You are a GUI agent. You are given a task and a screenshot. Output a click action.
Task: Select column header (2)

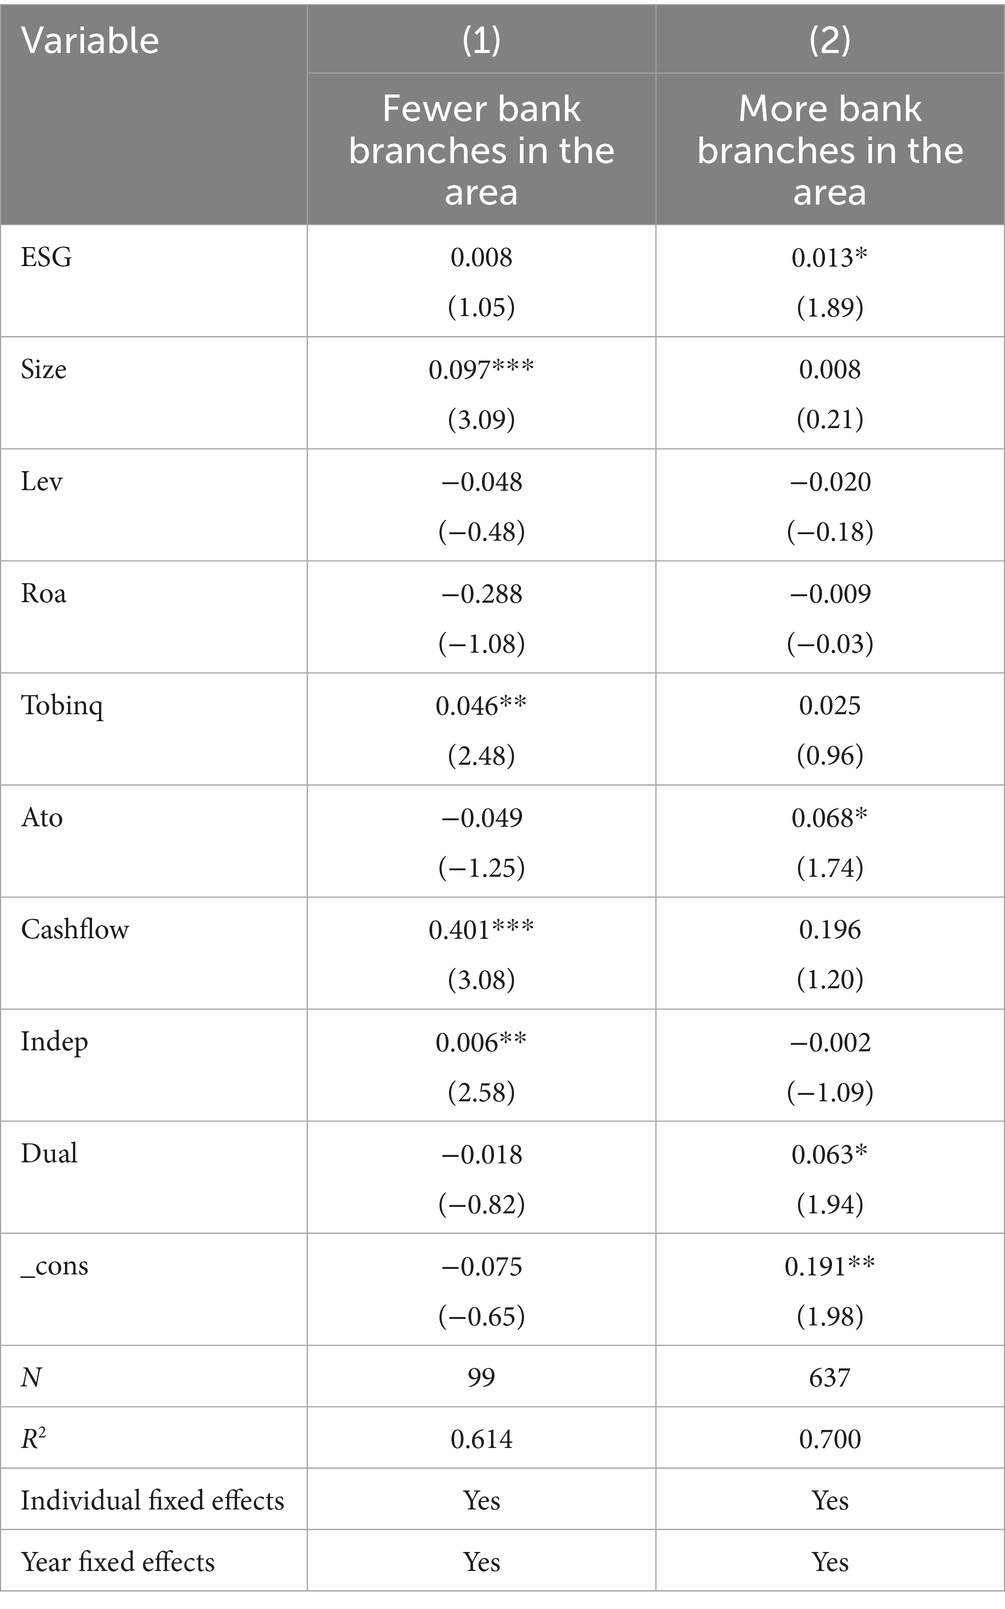[x=830, y=40]
